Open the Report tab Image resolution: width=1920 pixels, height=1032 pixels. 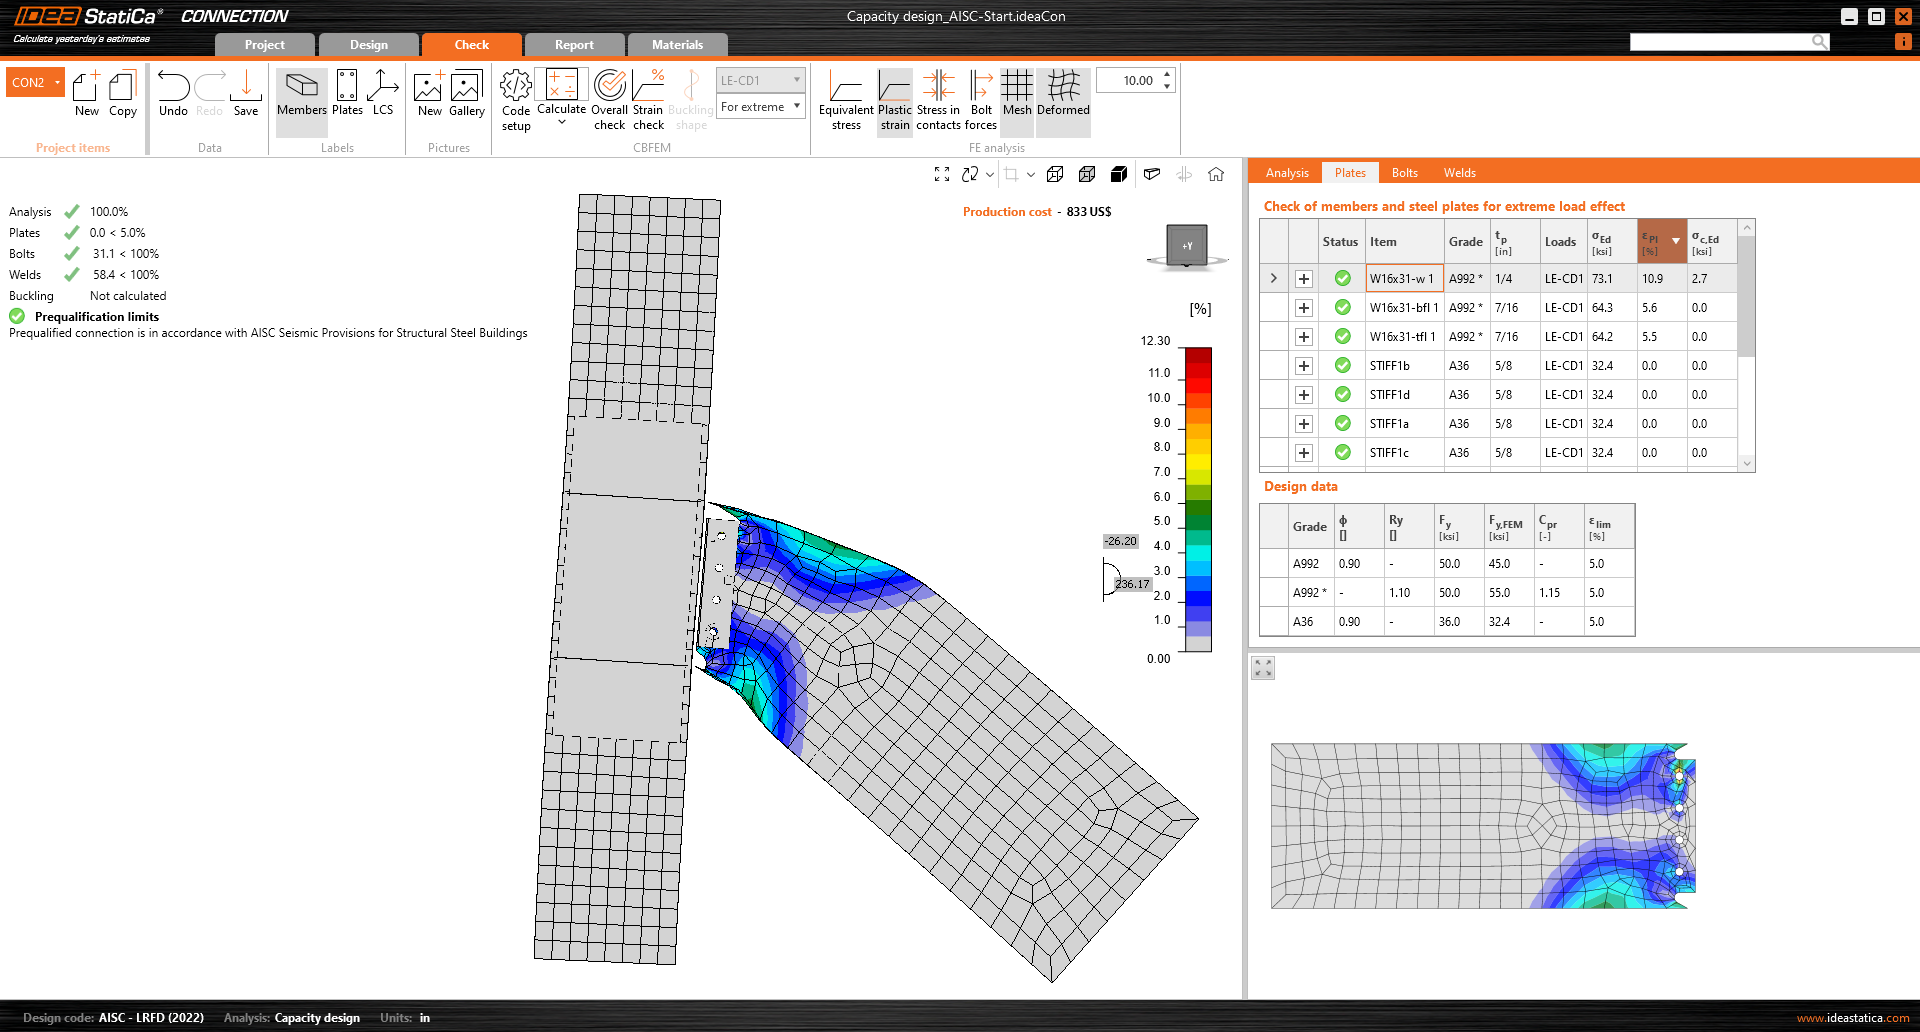click(574, 45)
